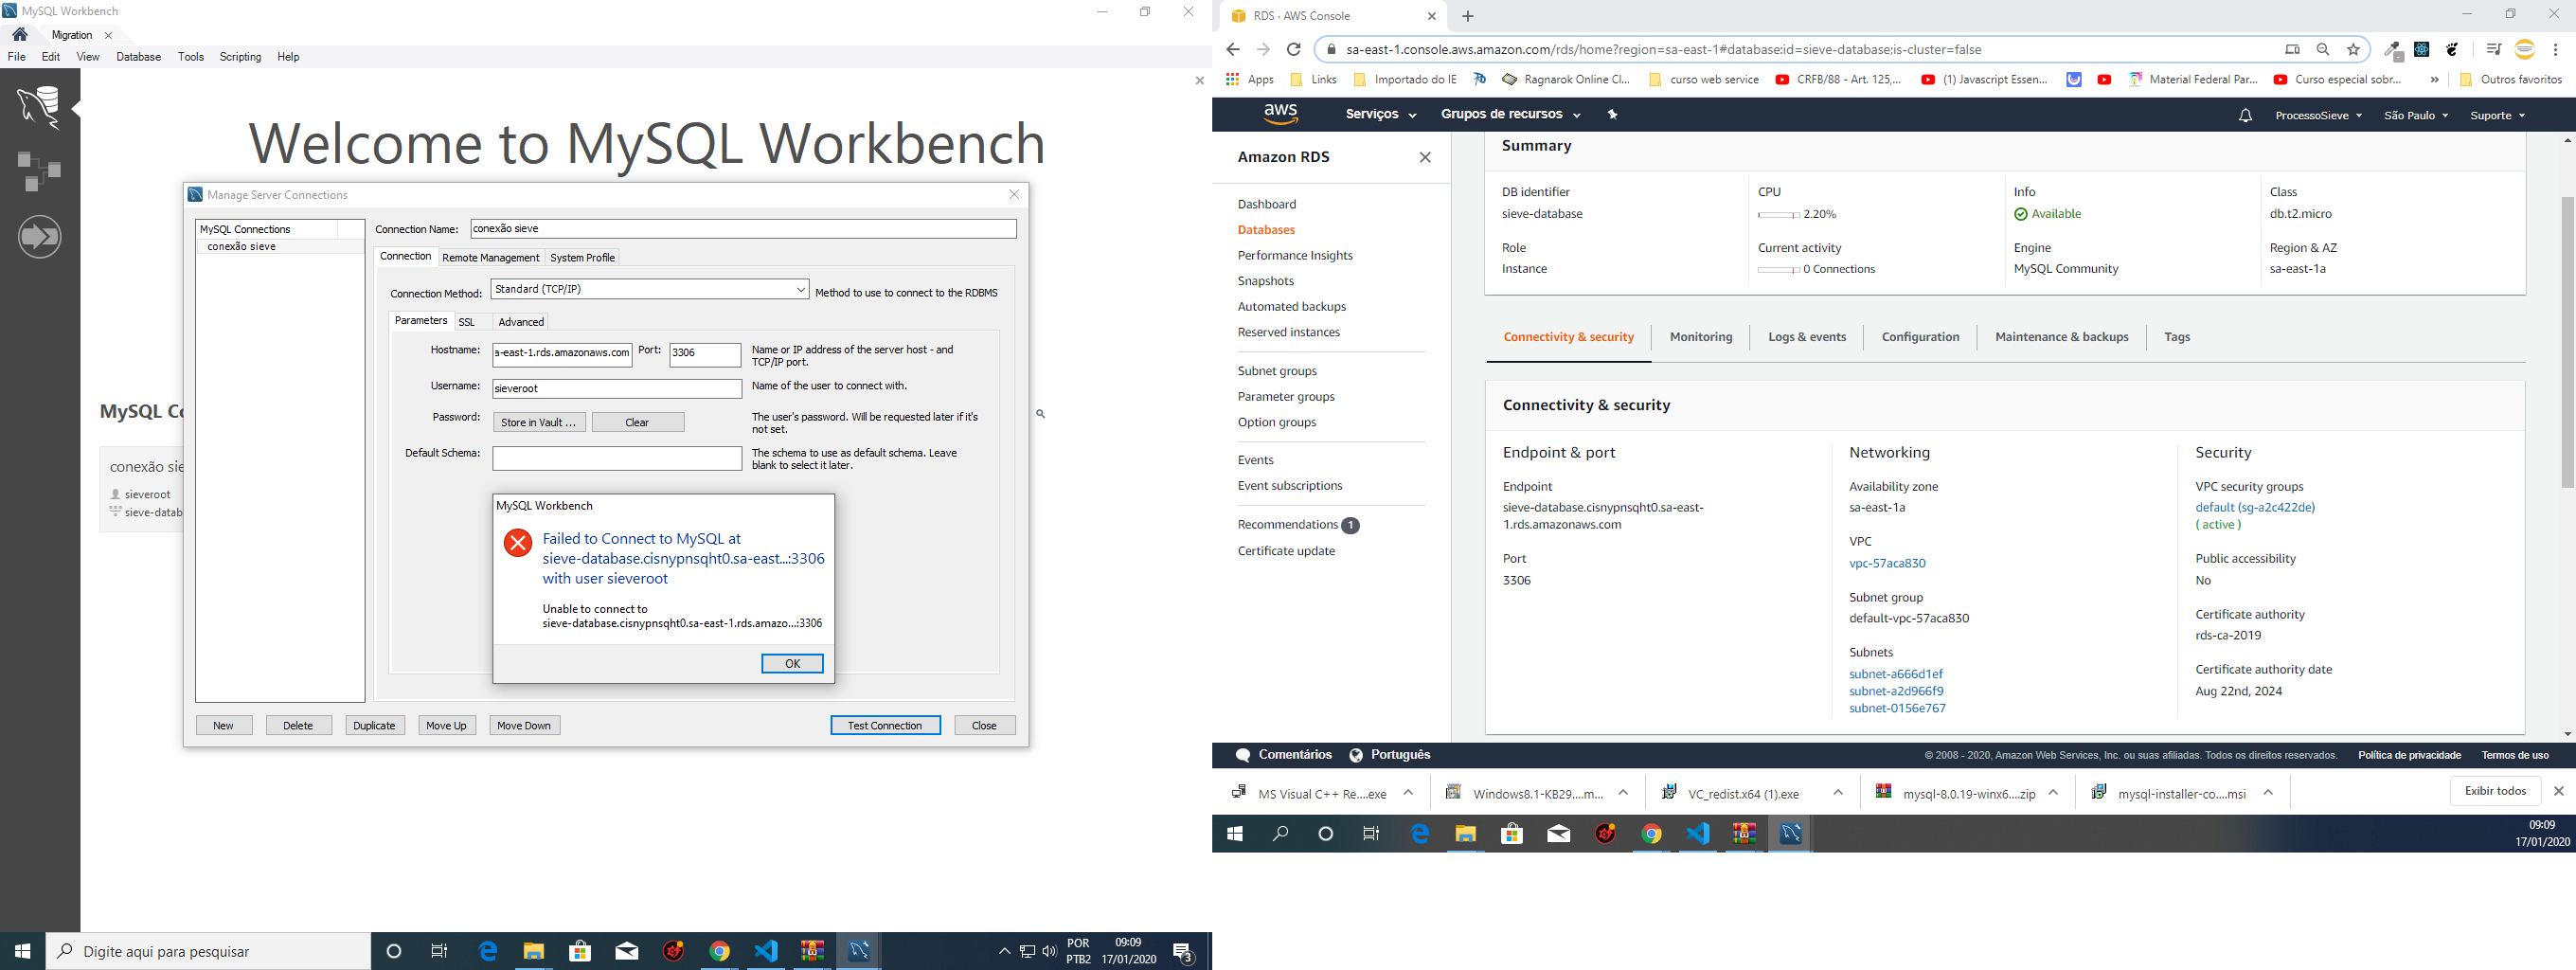Image resolution: width=2576 pixels, height=970 pixels.
Task: Click the AWS logo
Action: click(x=1281, y=114)
